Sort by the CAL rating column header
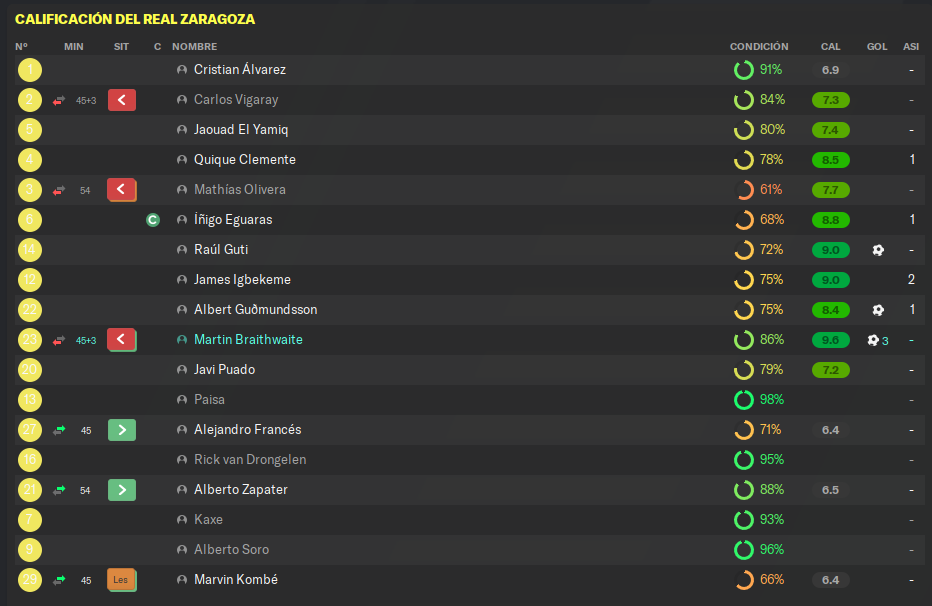The image size is (932, 606). 830,46
